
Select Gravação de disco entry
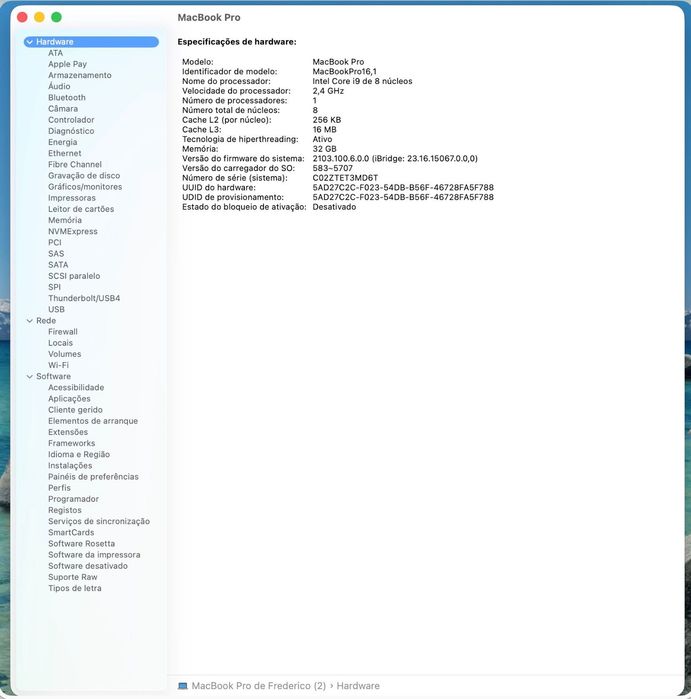pyautogui.click(x=84, y=176)
